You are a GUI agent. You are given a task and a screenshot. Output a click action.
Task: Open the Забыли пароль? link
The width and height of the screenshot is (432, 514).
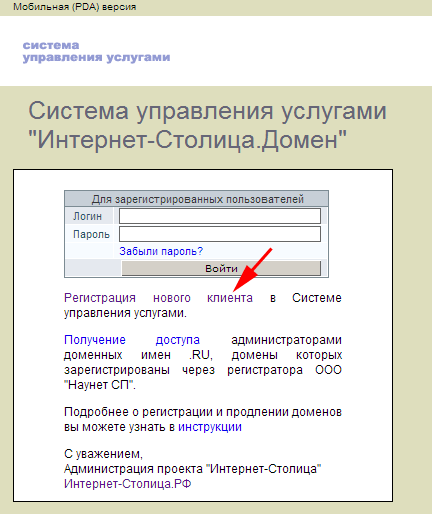161,251
